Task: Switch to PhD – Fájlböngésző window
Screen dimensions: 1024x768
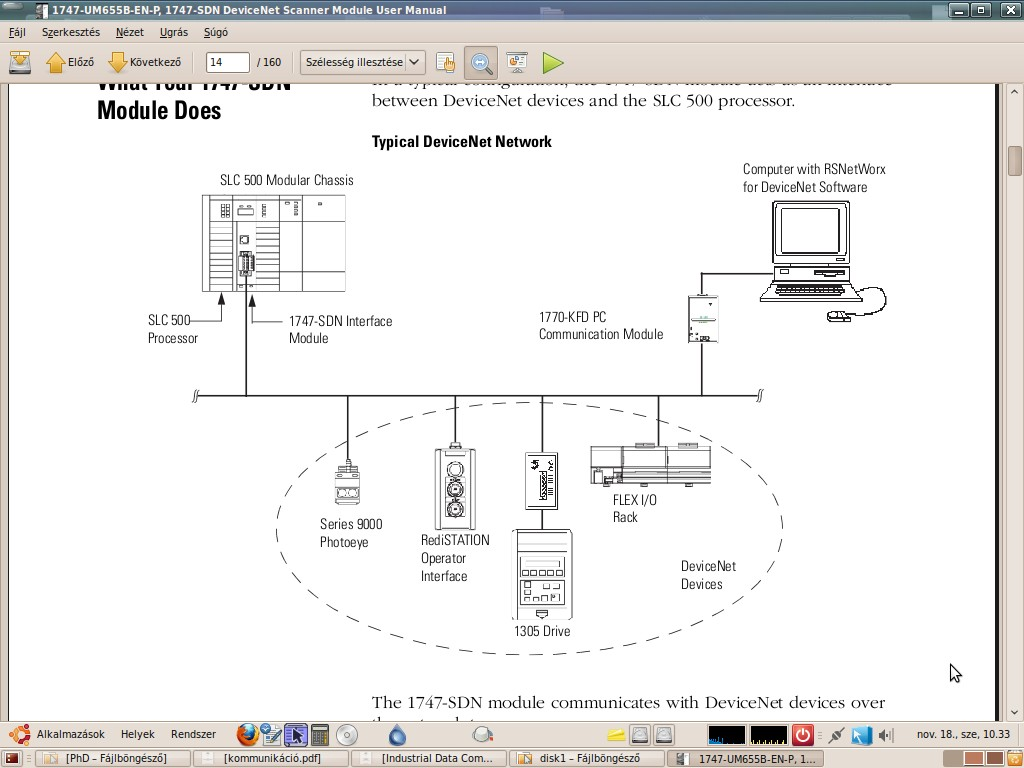Action: (x=112, y=758)
